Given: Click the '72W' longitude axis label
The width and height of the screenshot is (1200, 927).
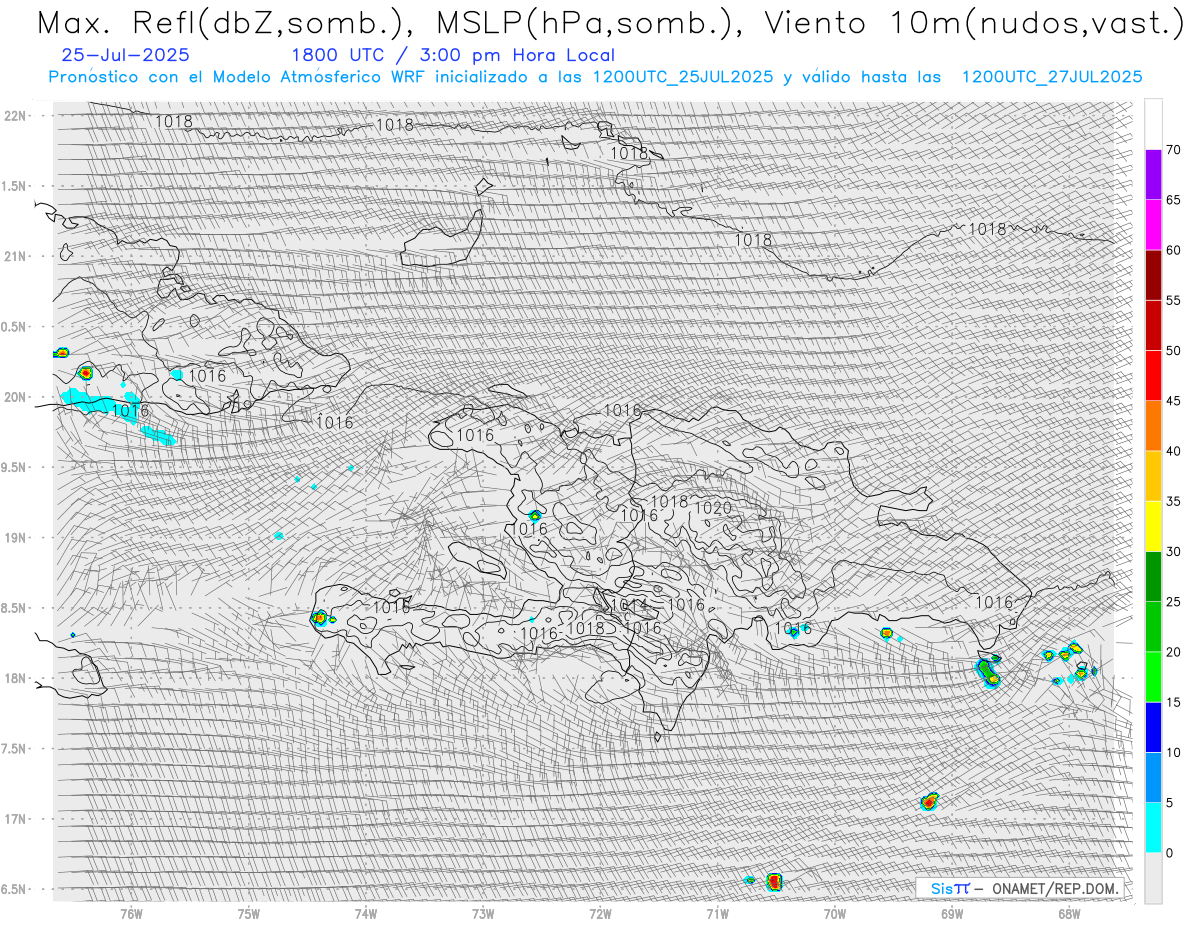Looking at the screenshot, I should pyautogui.click(x=600, y=914).
